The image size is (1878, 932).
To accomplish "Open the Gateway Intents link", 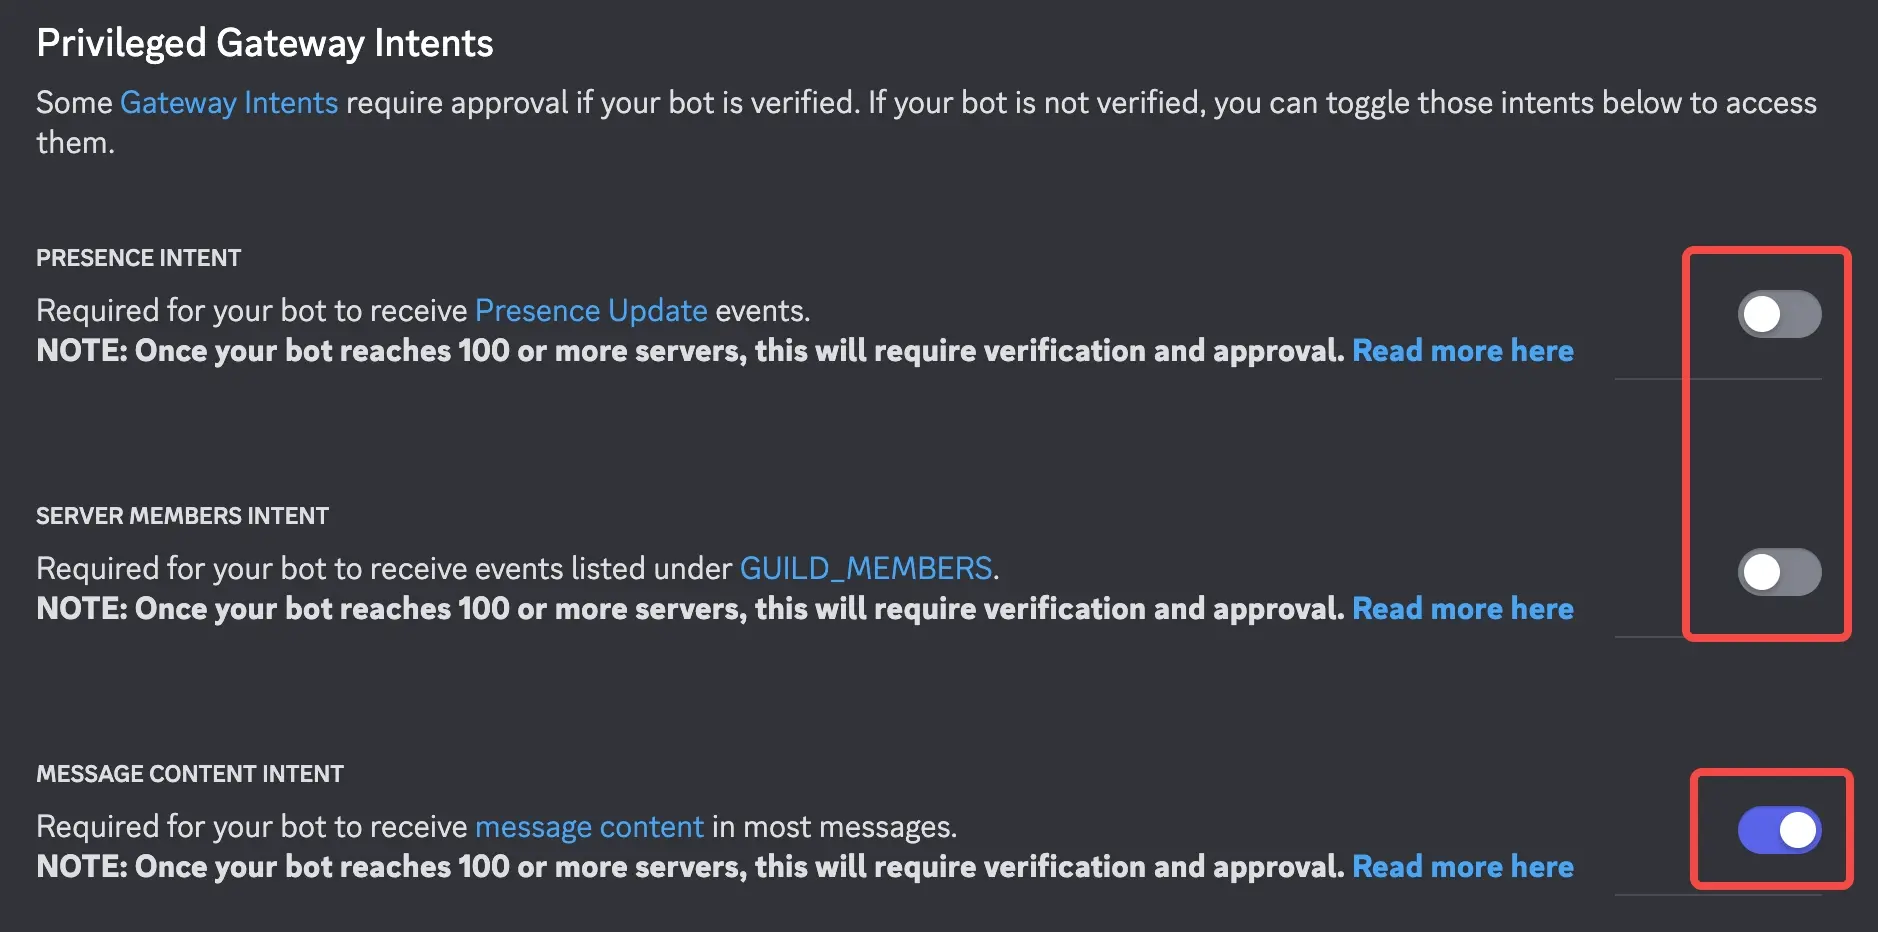I will pyautogui.click(x=229, y=103).
